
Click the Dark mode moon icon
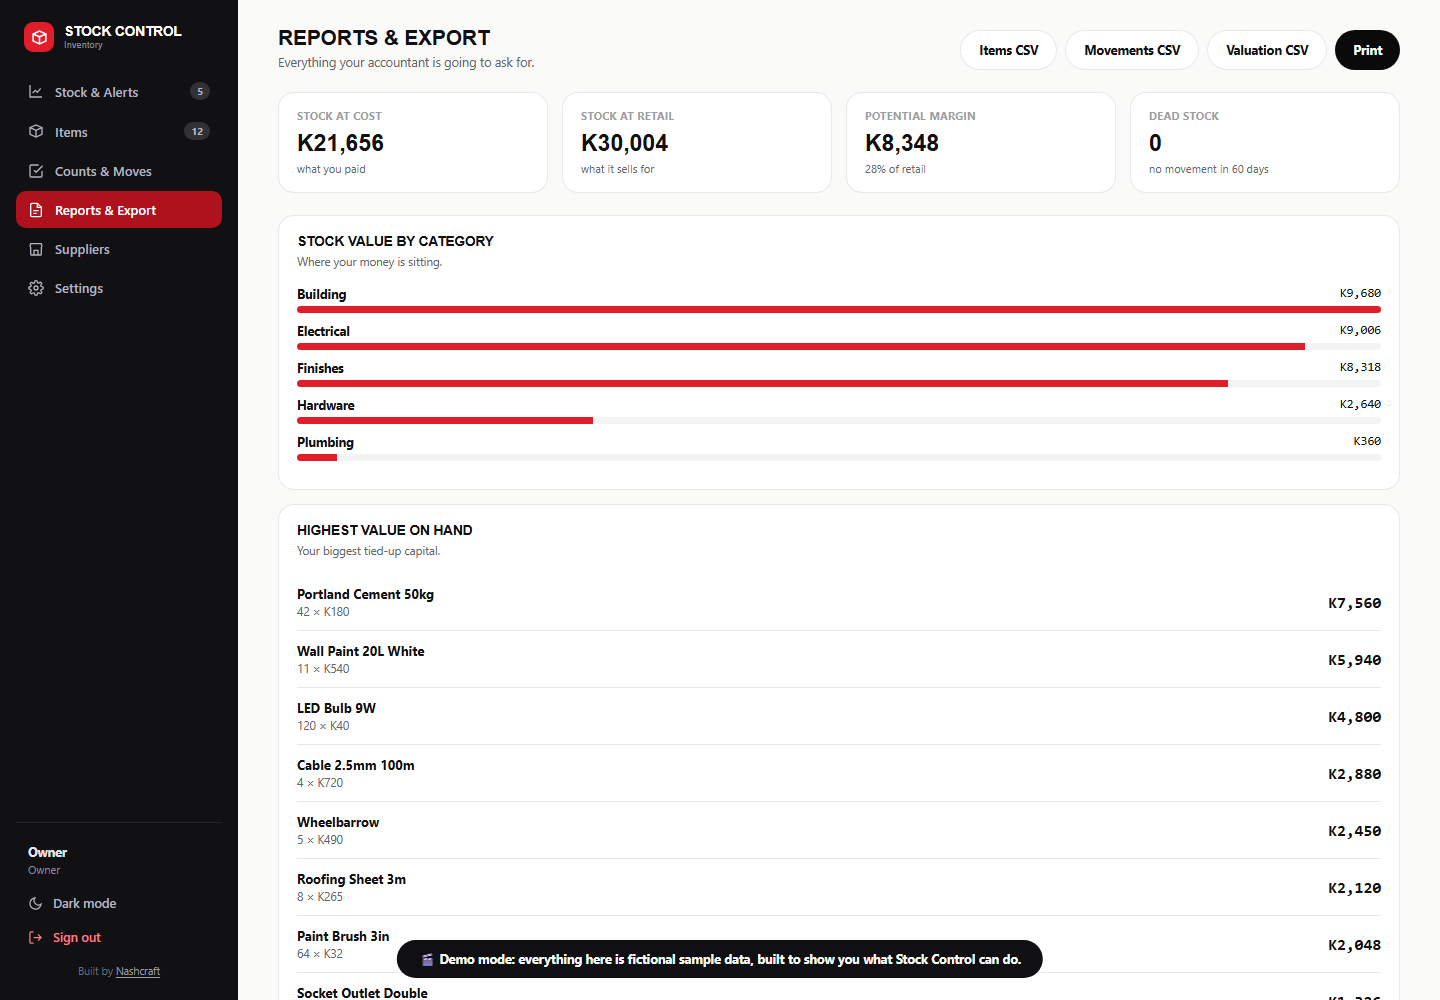tap(36, 903)
